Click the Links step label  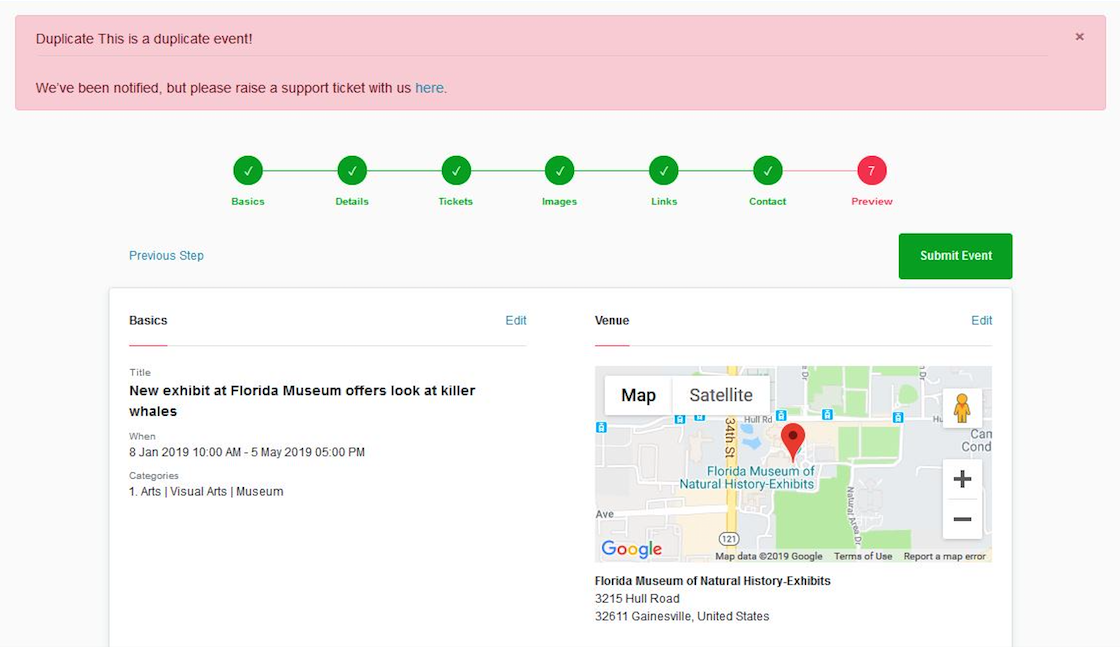(x=664, y=201)
